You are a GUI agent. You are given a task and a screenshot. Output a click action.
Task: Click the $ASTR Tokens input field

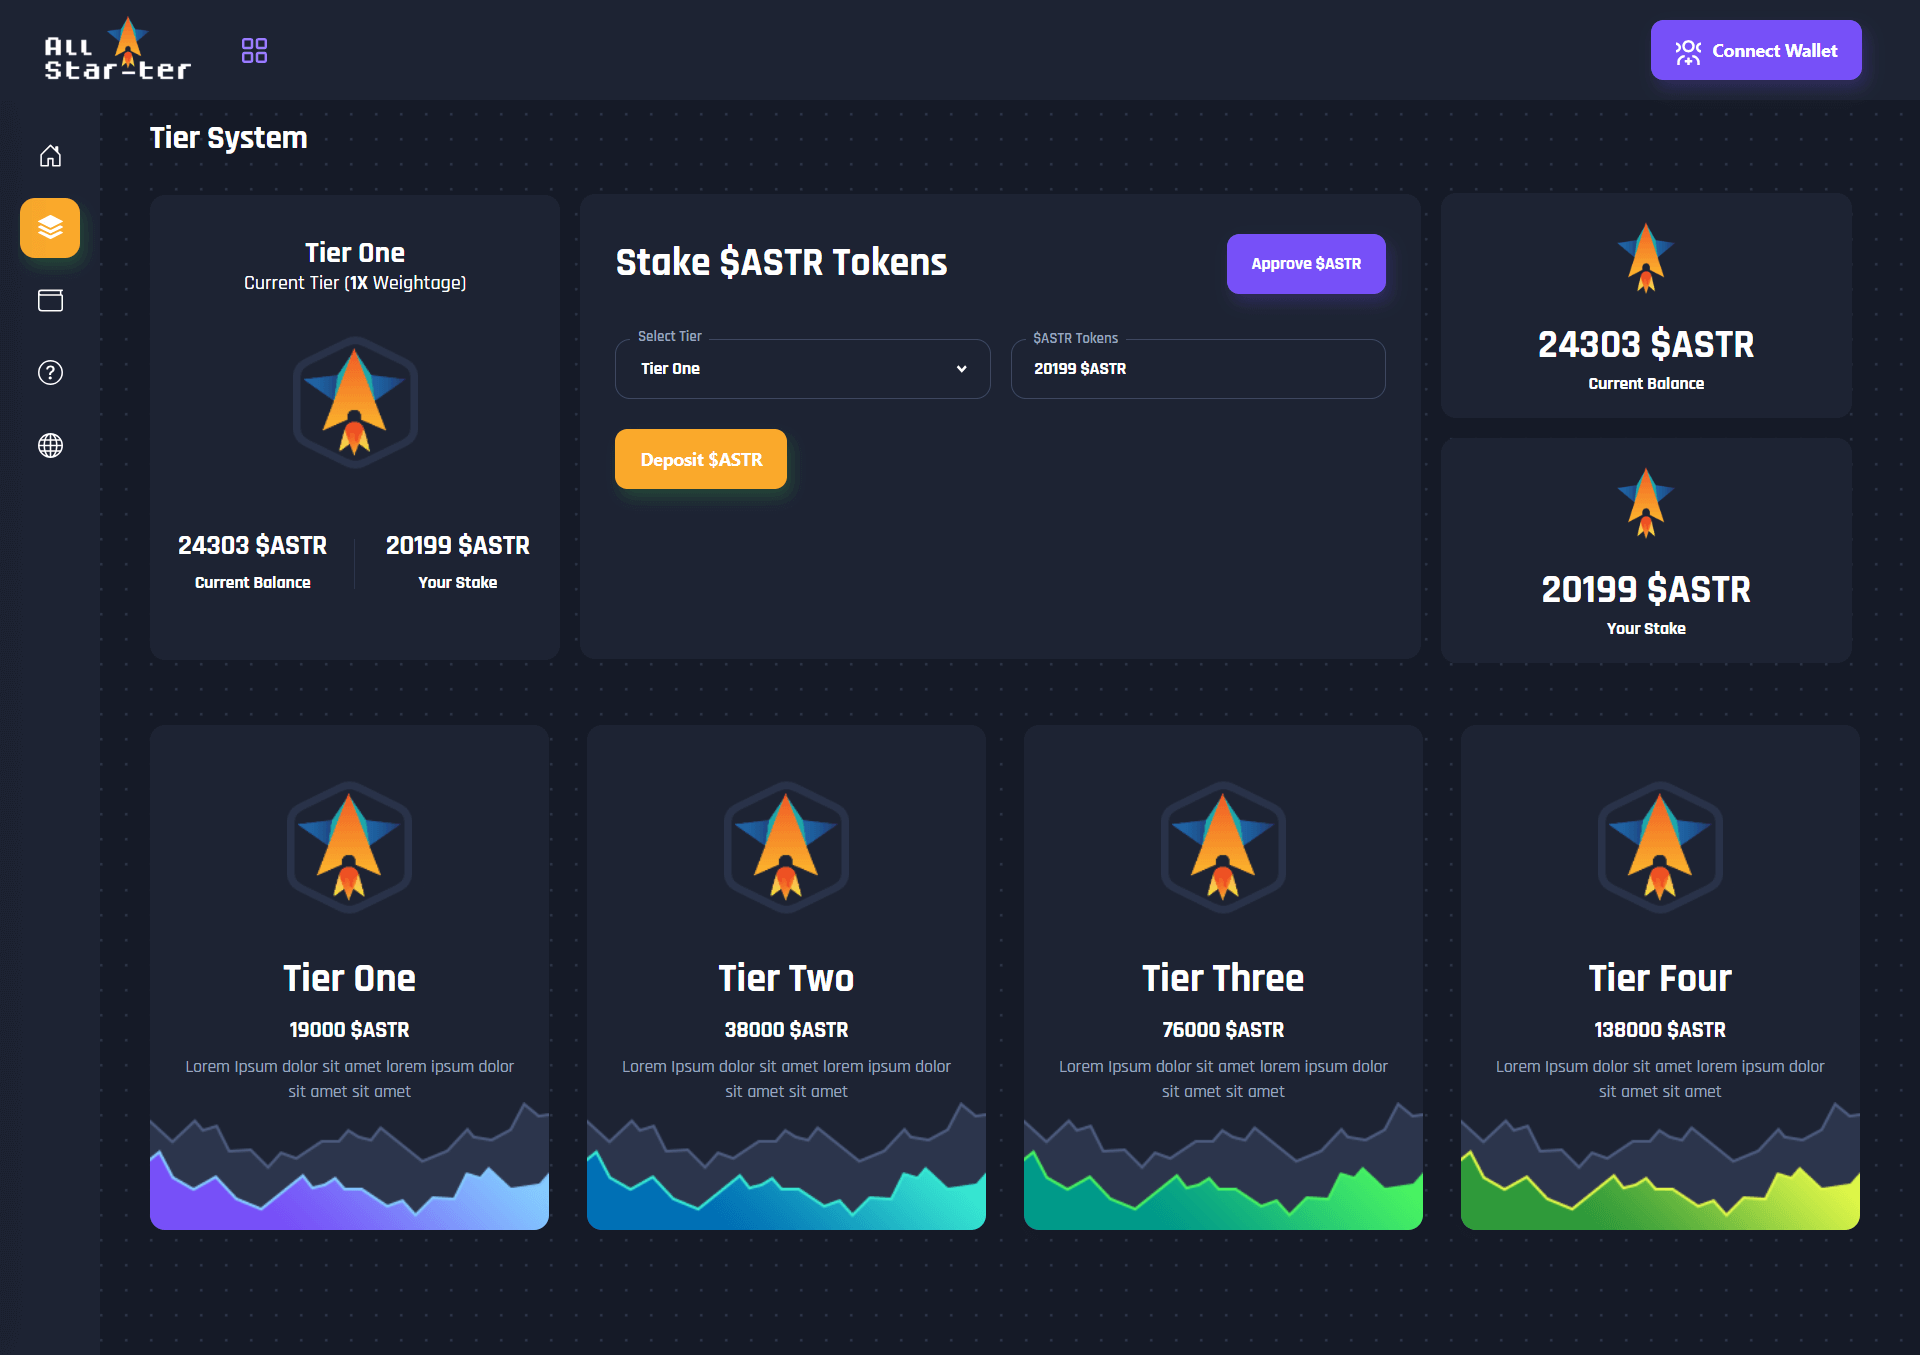[1197, 369]
